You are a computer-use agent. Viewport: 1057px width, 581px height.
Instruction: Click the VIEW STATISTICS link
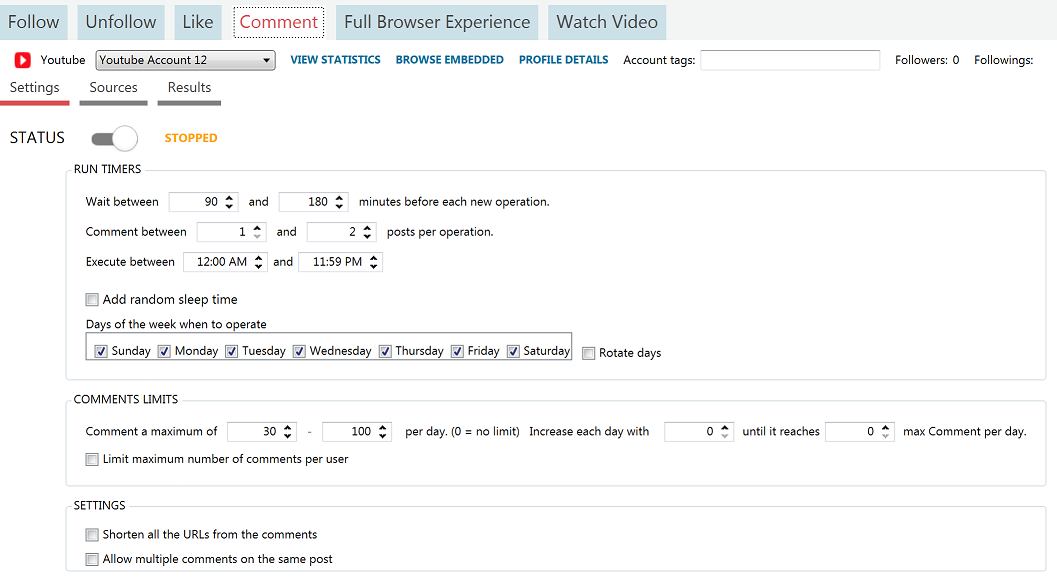point(335,60)
